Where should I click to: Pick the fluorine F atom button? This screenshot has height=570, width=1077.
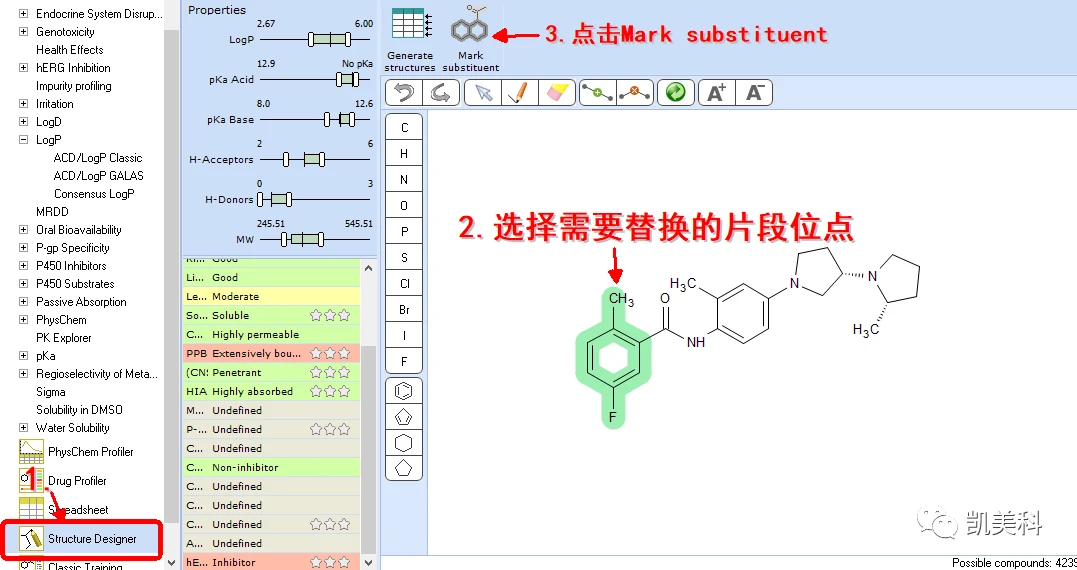pos(404,361)
